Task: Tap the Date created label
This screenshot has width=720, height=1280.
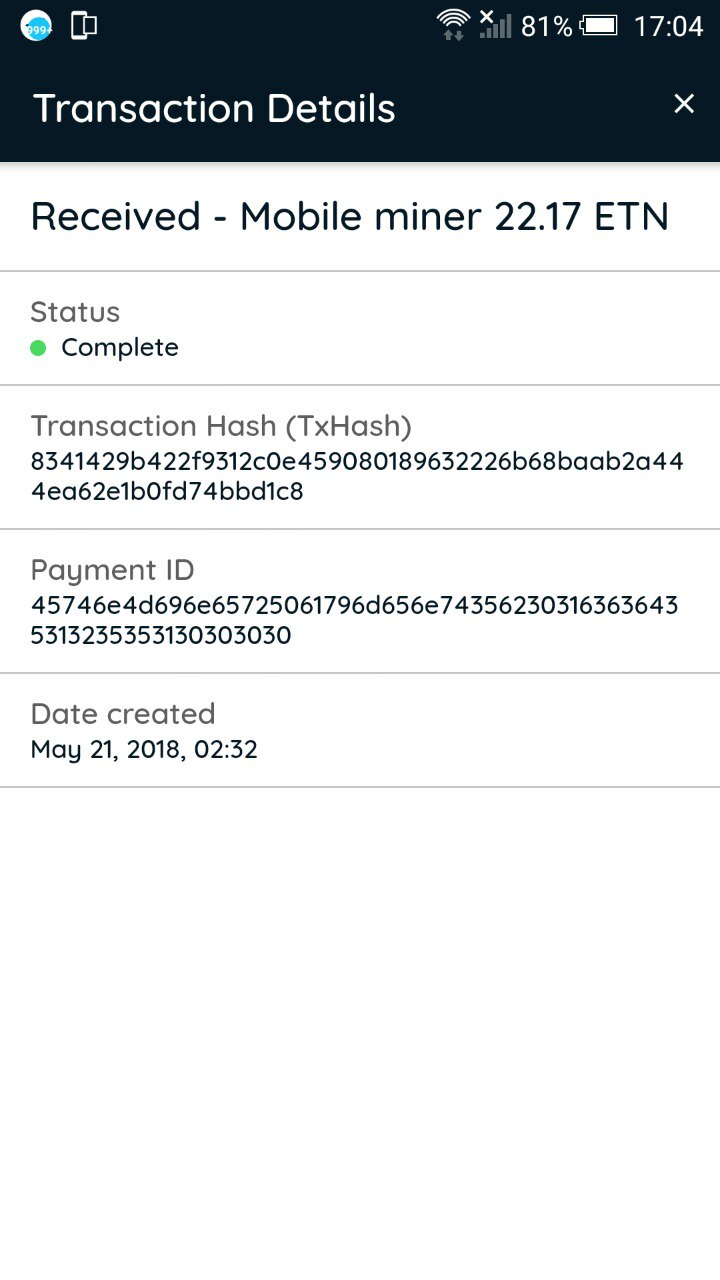Action: pos(123,714)
